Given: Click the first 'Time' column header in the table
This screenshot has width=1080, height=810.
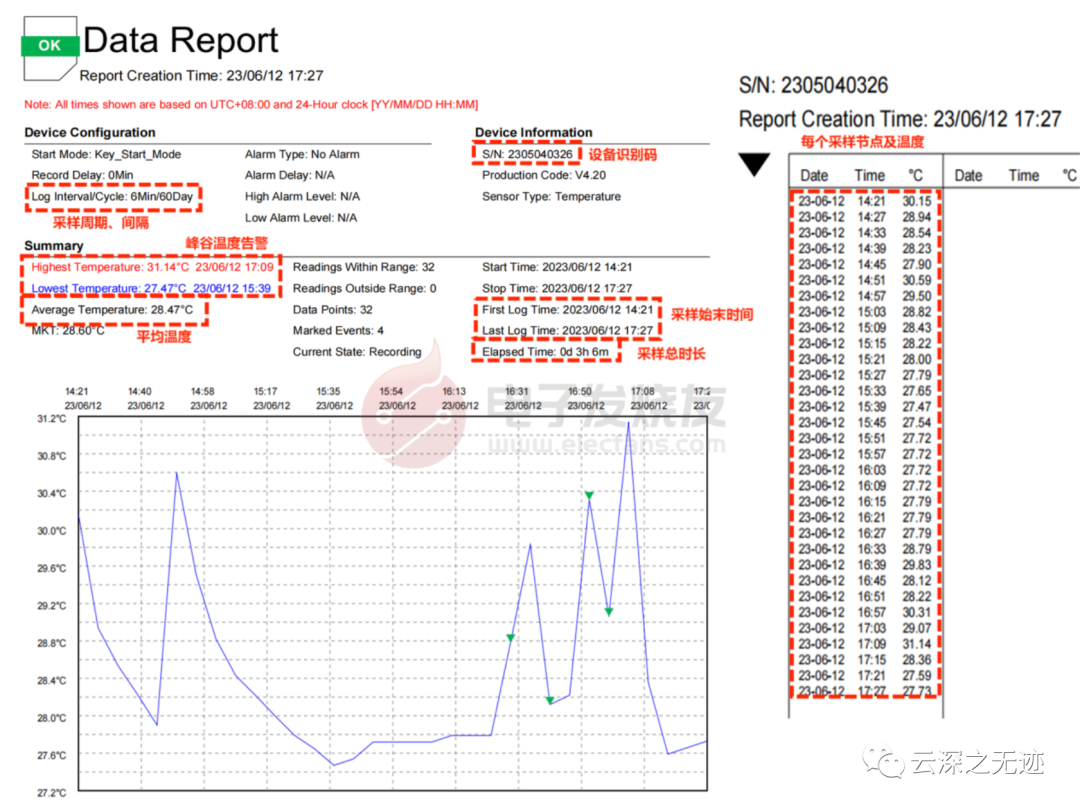Looking at the screenshot, I should [x=869, y=176].
